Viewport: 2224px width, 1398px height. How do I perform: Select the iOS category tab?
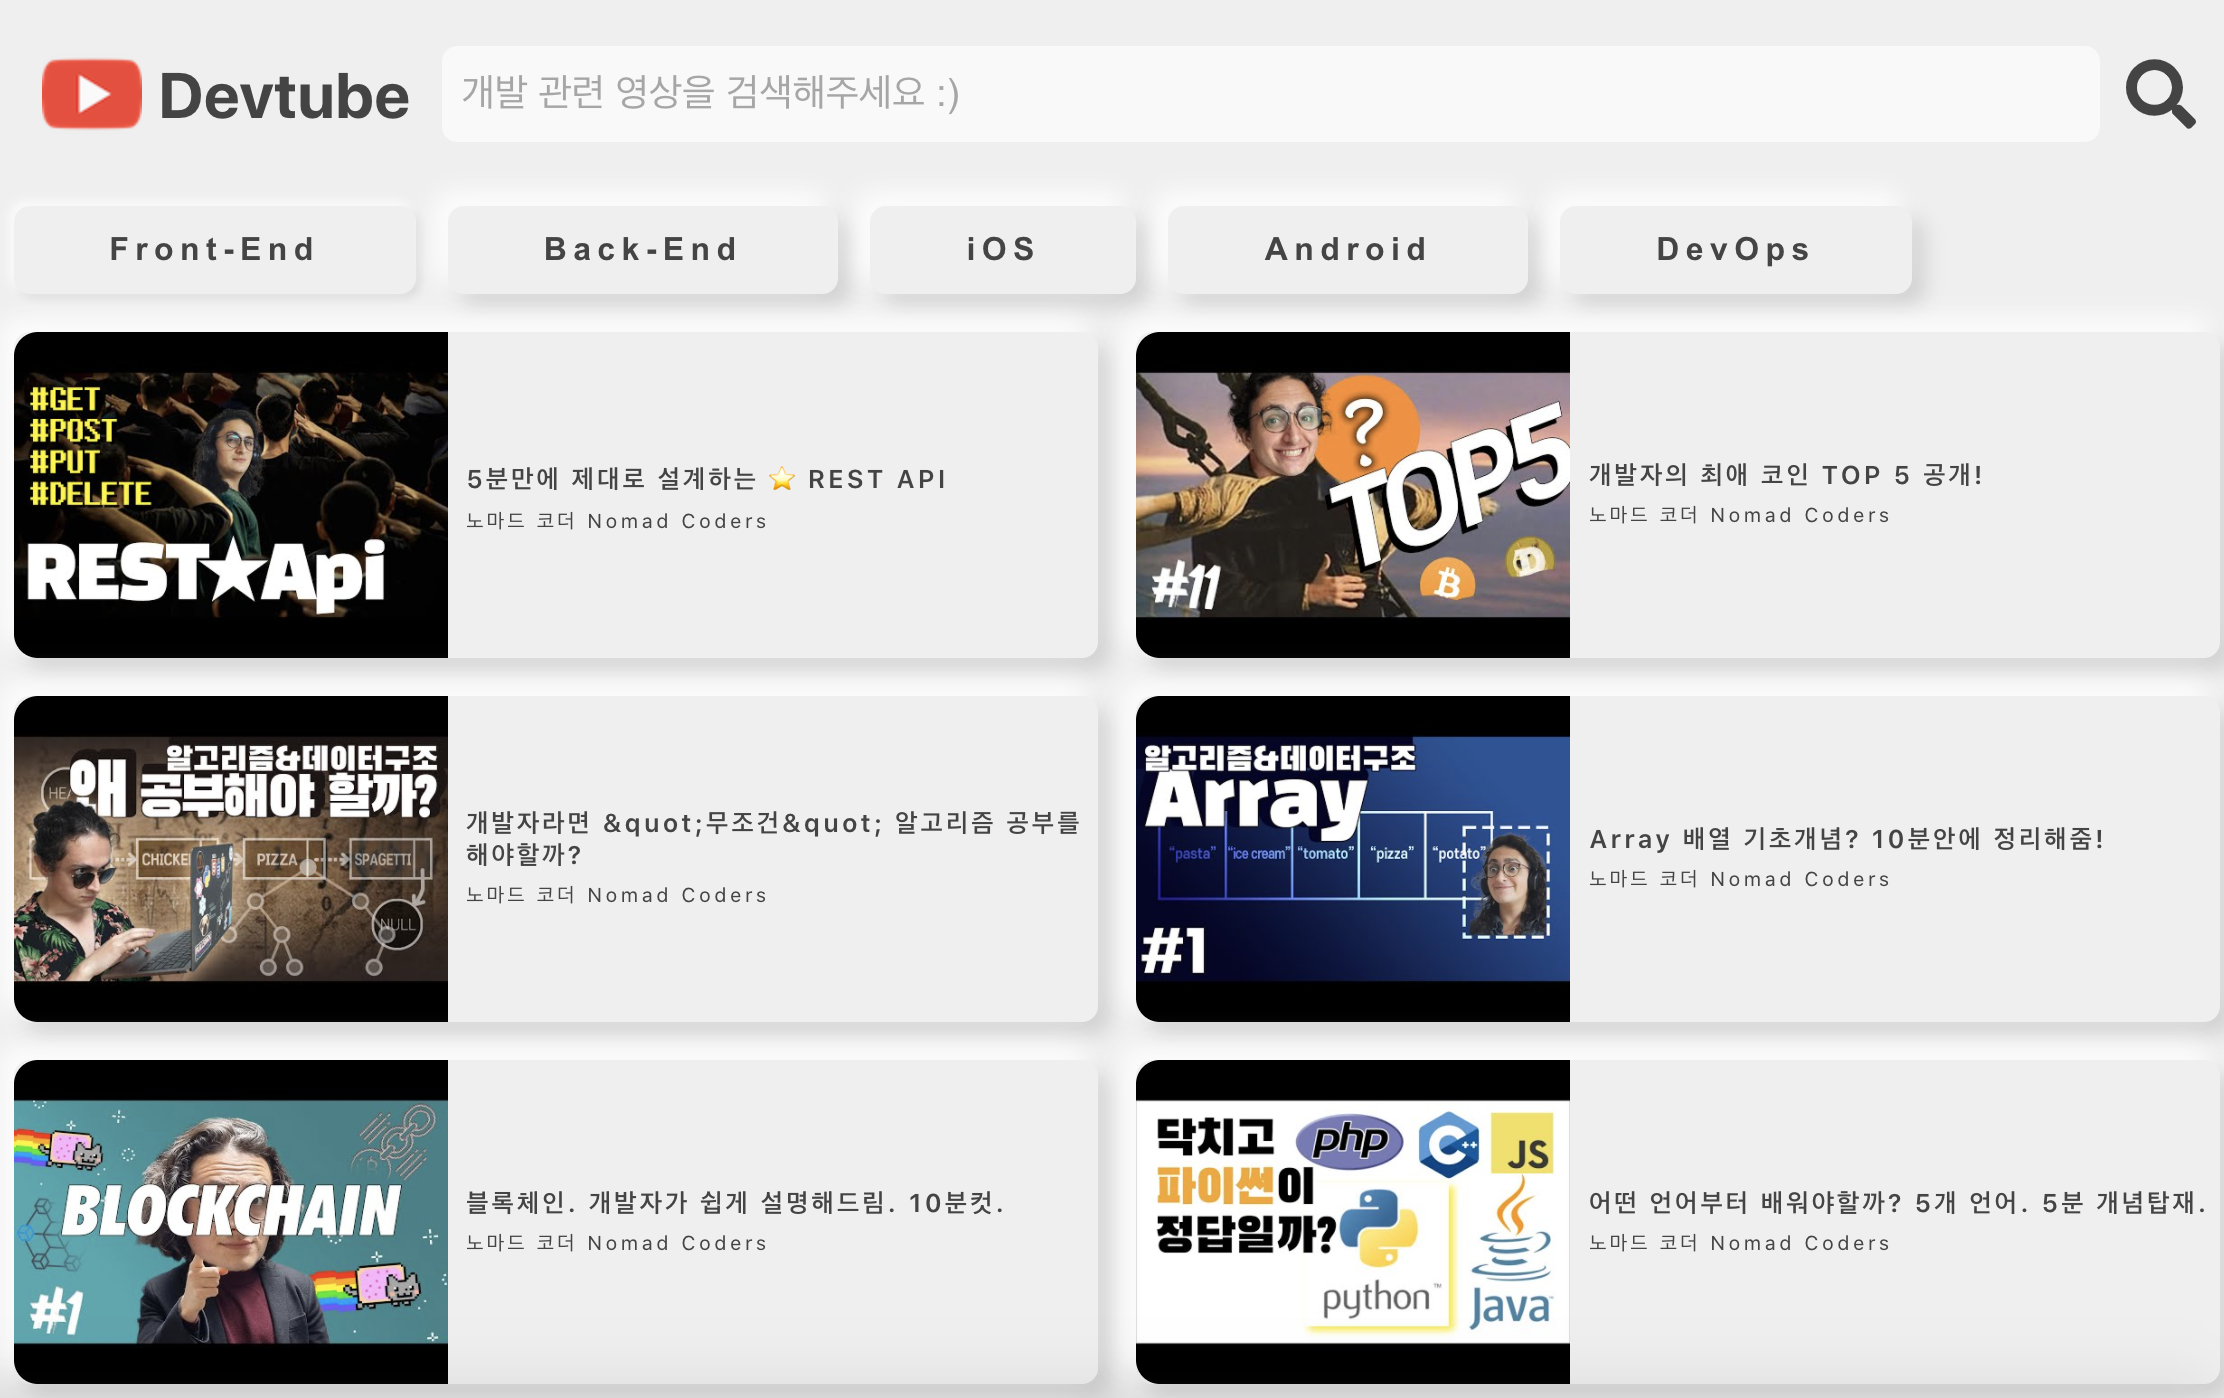pos(1002,249)
